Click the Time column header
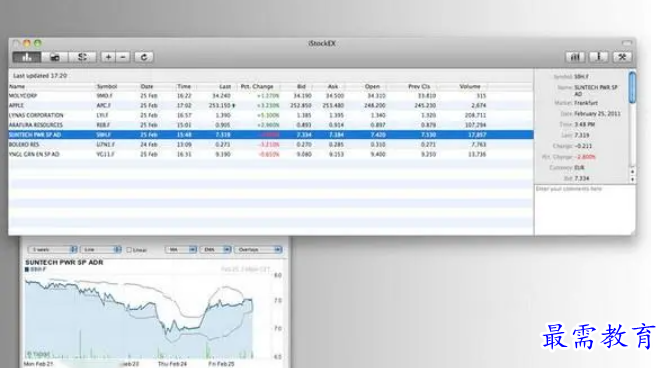 [184, 86]
